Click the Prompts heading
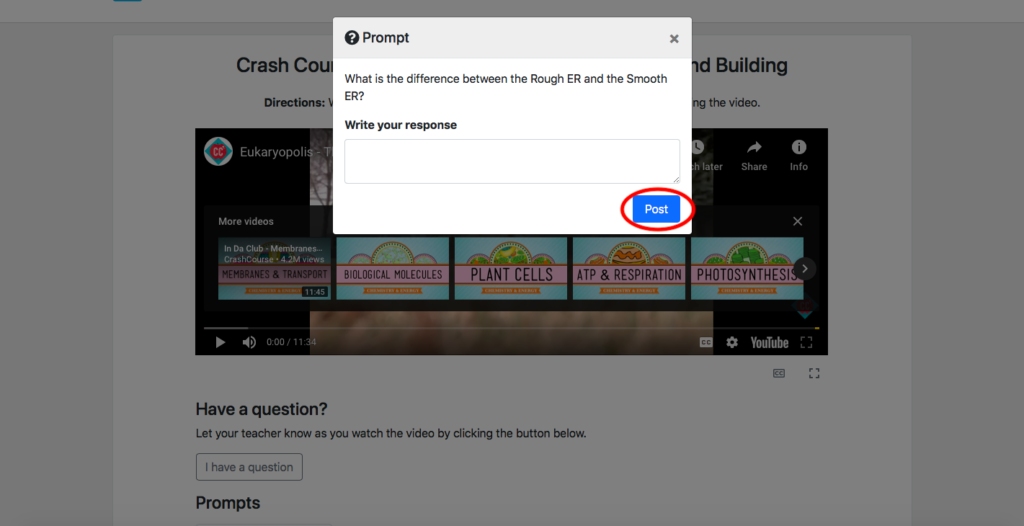1024x526 pixels. point(228,502)
